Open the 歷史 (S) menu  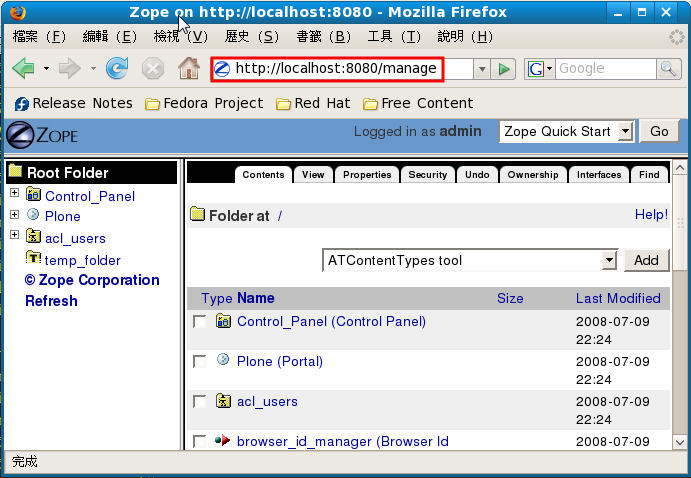(x=252, y=36)
